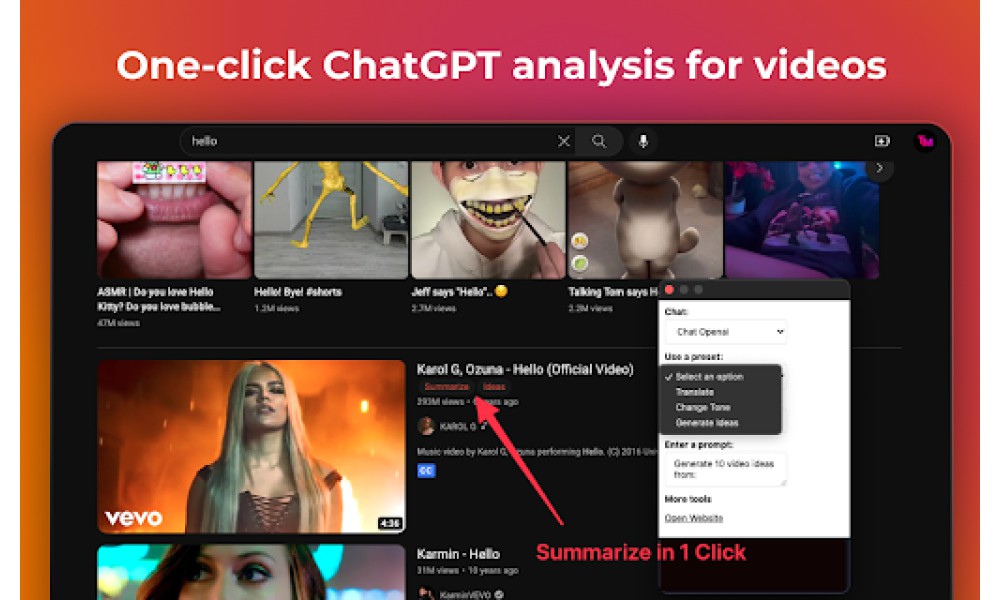Screen dimensions: 1000x600
Task: Open Karol G, Ozuna - Hello video title
Action: click(x=525, y=369)
